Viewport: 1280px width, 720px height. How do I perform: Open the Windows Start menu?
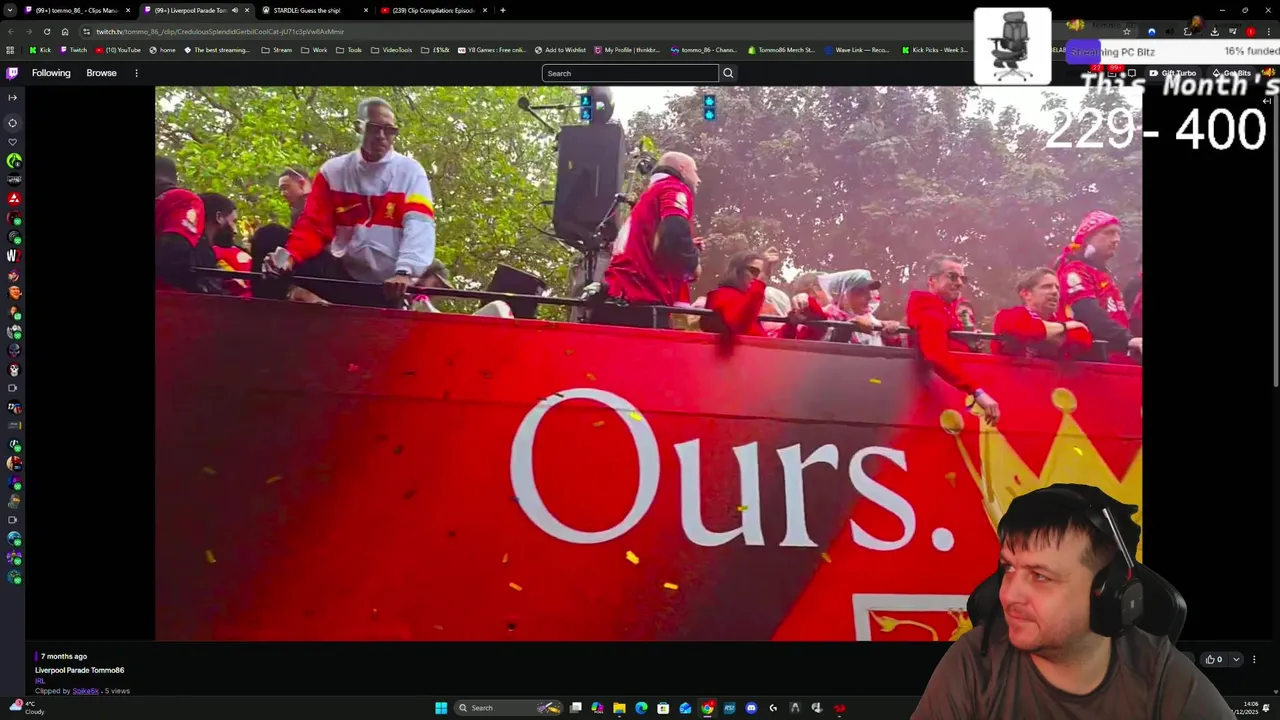[441, 708]
